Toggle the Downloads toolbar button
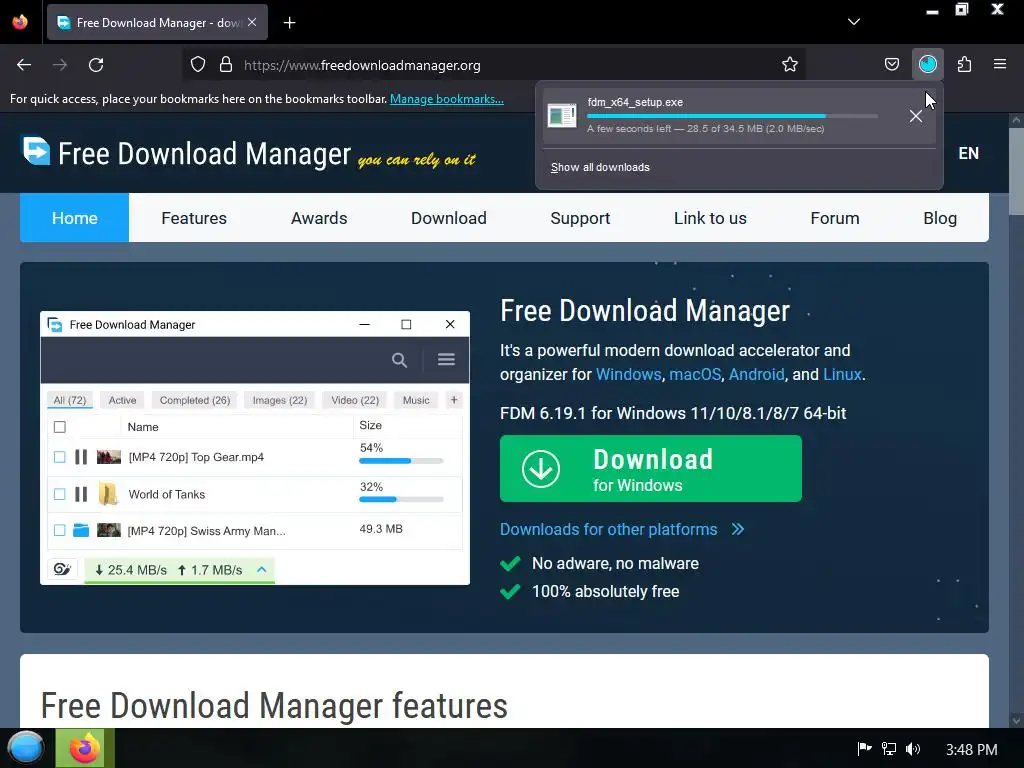 click(x=927, y=65)
